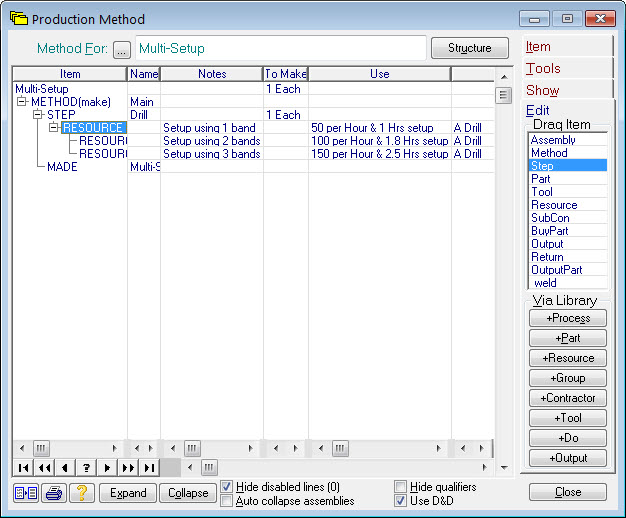Click '150 per Hour & 2.5 Hrs setup' cell
The width and height of the screenshot is (626, 518).
pos(380,154)
